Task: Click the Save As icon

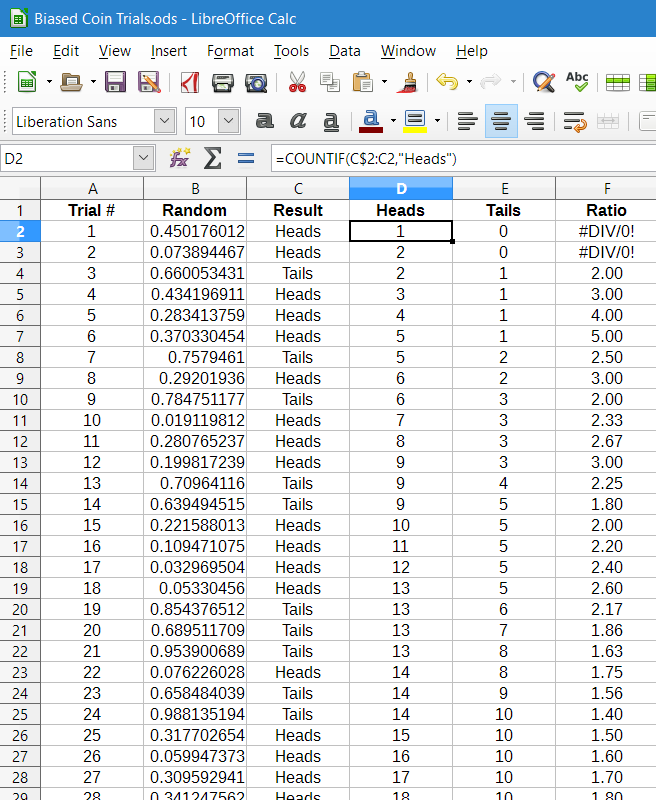Action: (x=149, y=82)
